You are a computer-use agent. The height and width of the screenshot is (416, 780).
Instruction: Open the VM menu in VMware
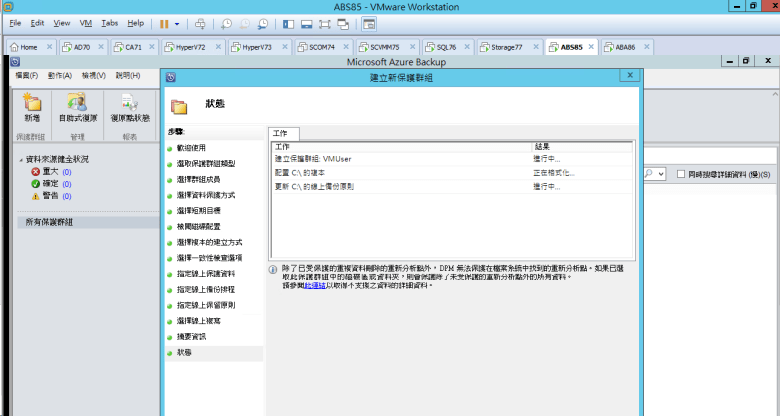tap(86, 23)
